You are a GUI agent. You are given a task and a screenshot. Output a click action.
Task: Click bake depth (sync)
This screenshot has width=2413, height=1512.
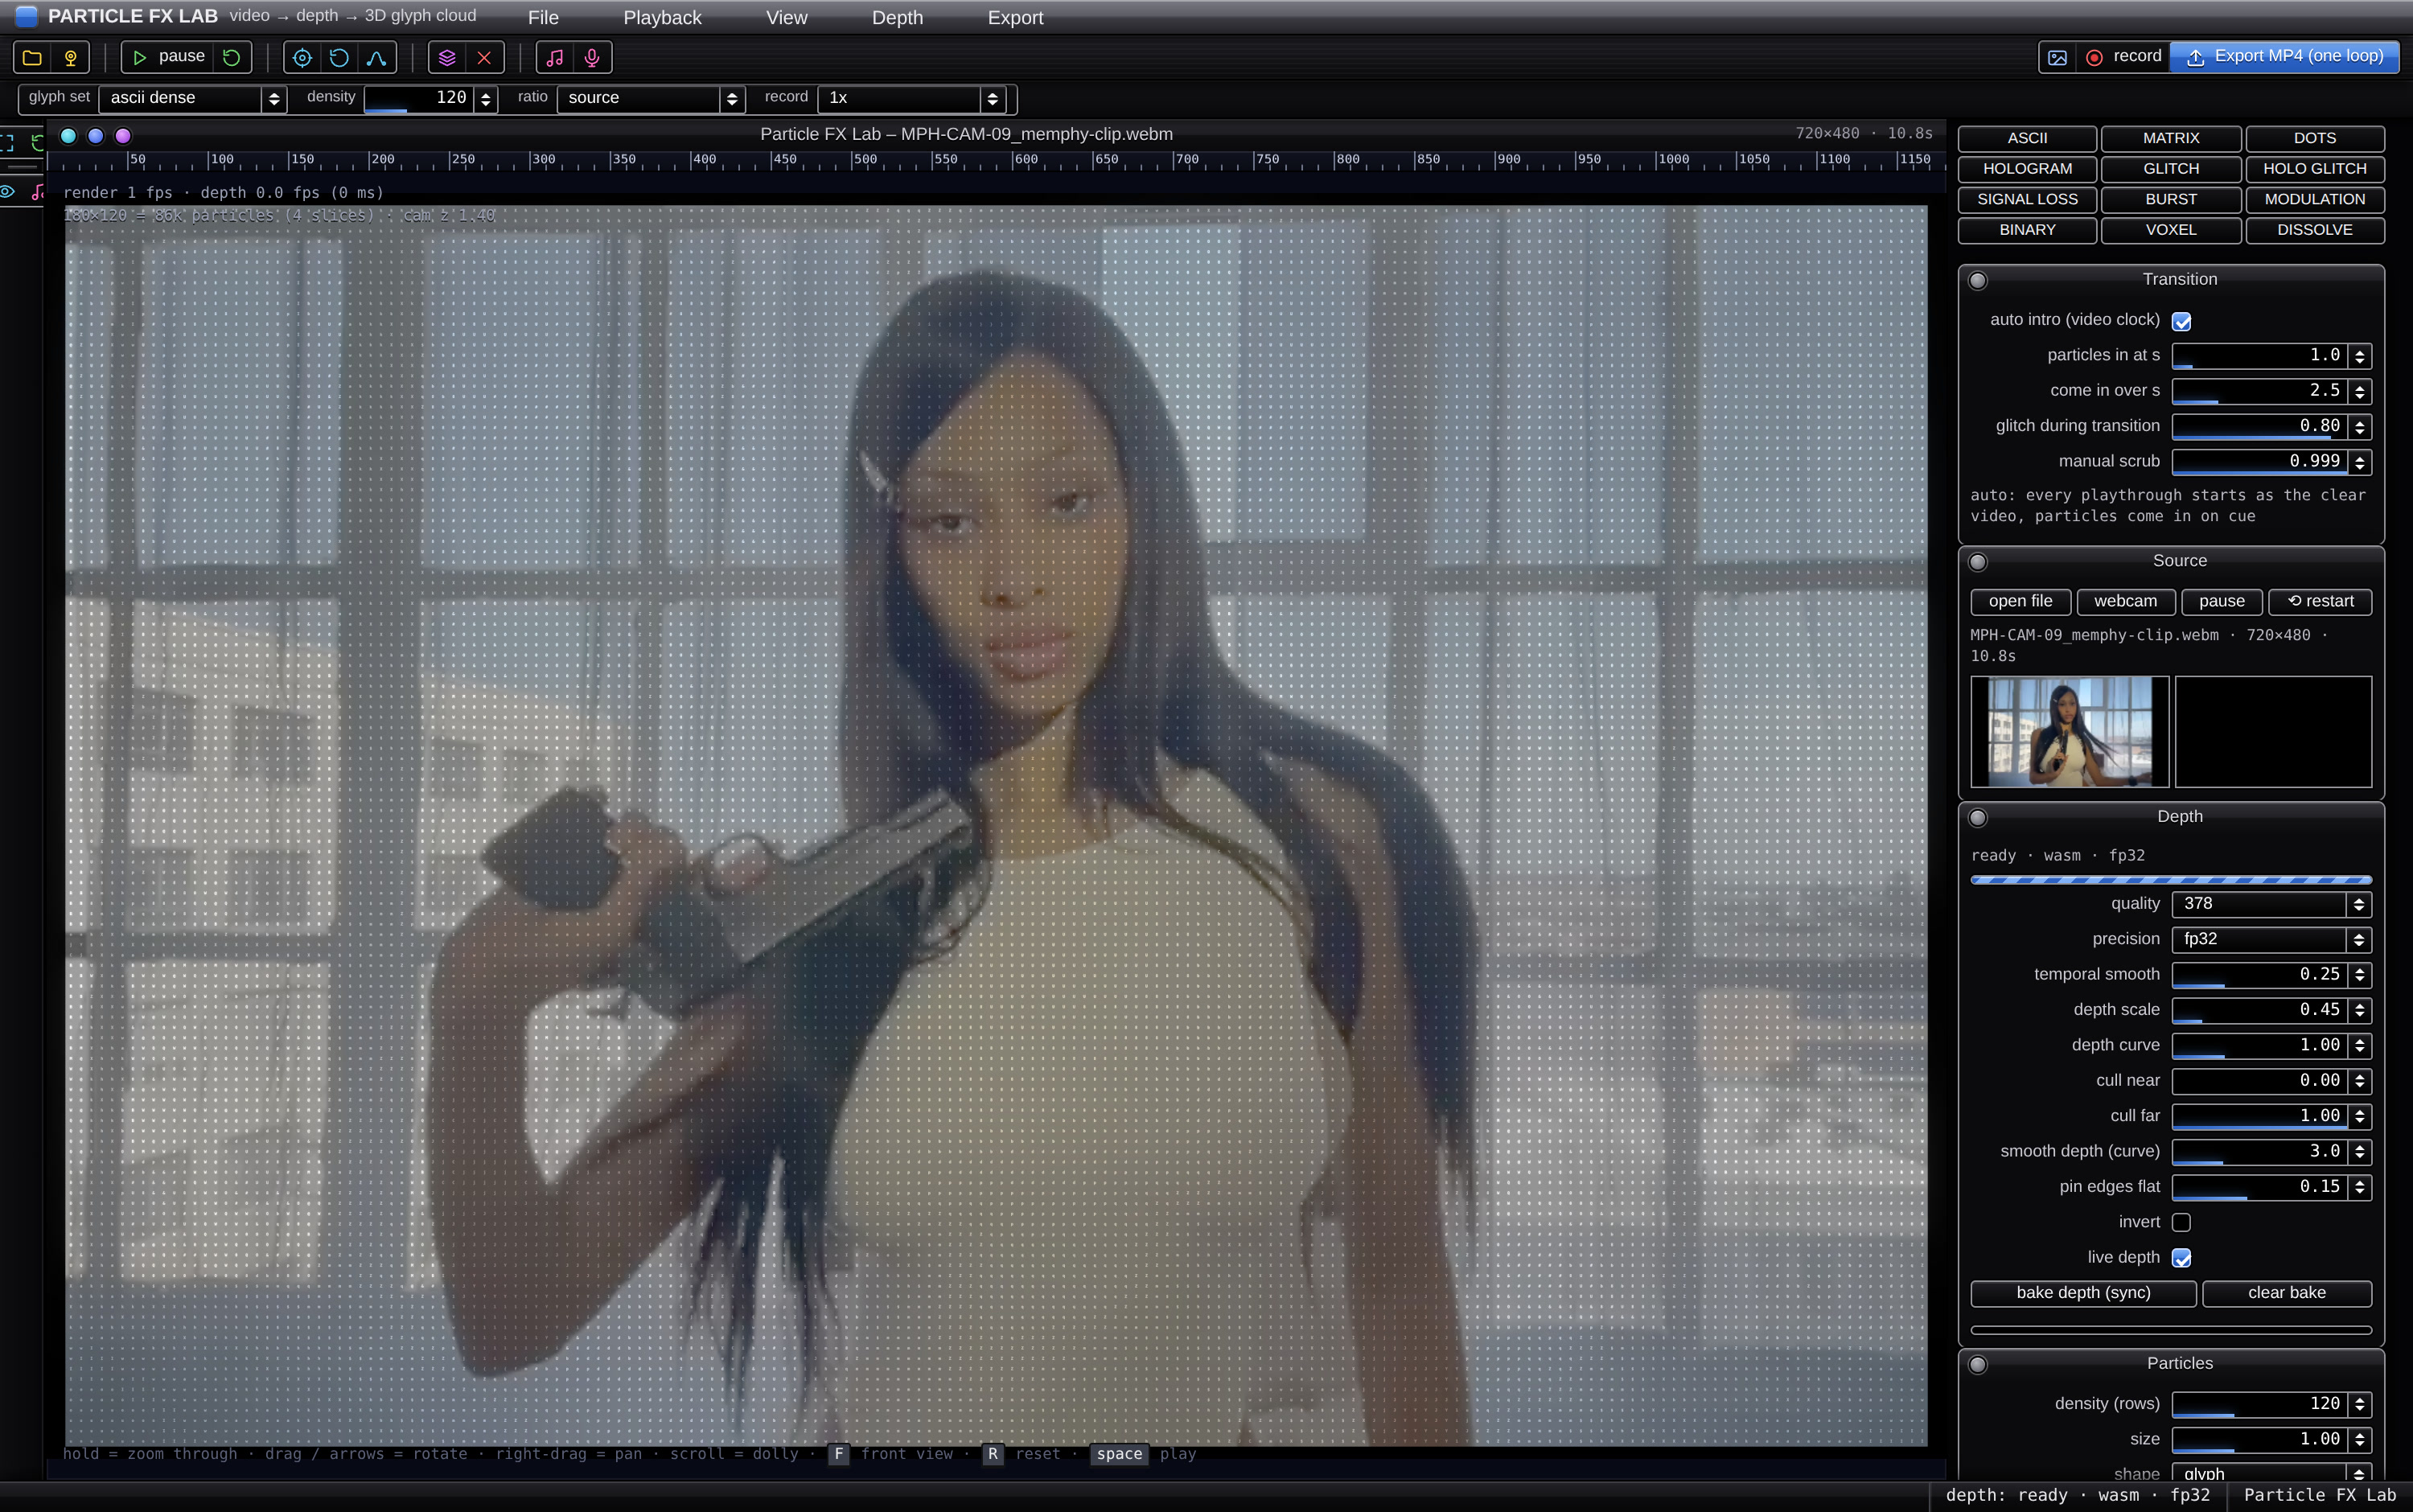click(x=2083, y=1293)
